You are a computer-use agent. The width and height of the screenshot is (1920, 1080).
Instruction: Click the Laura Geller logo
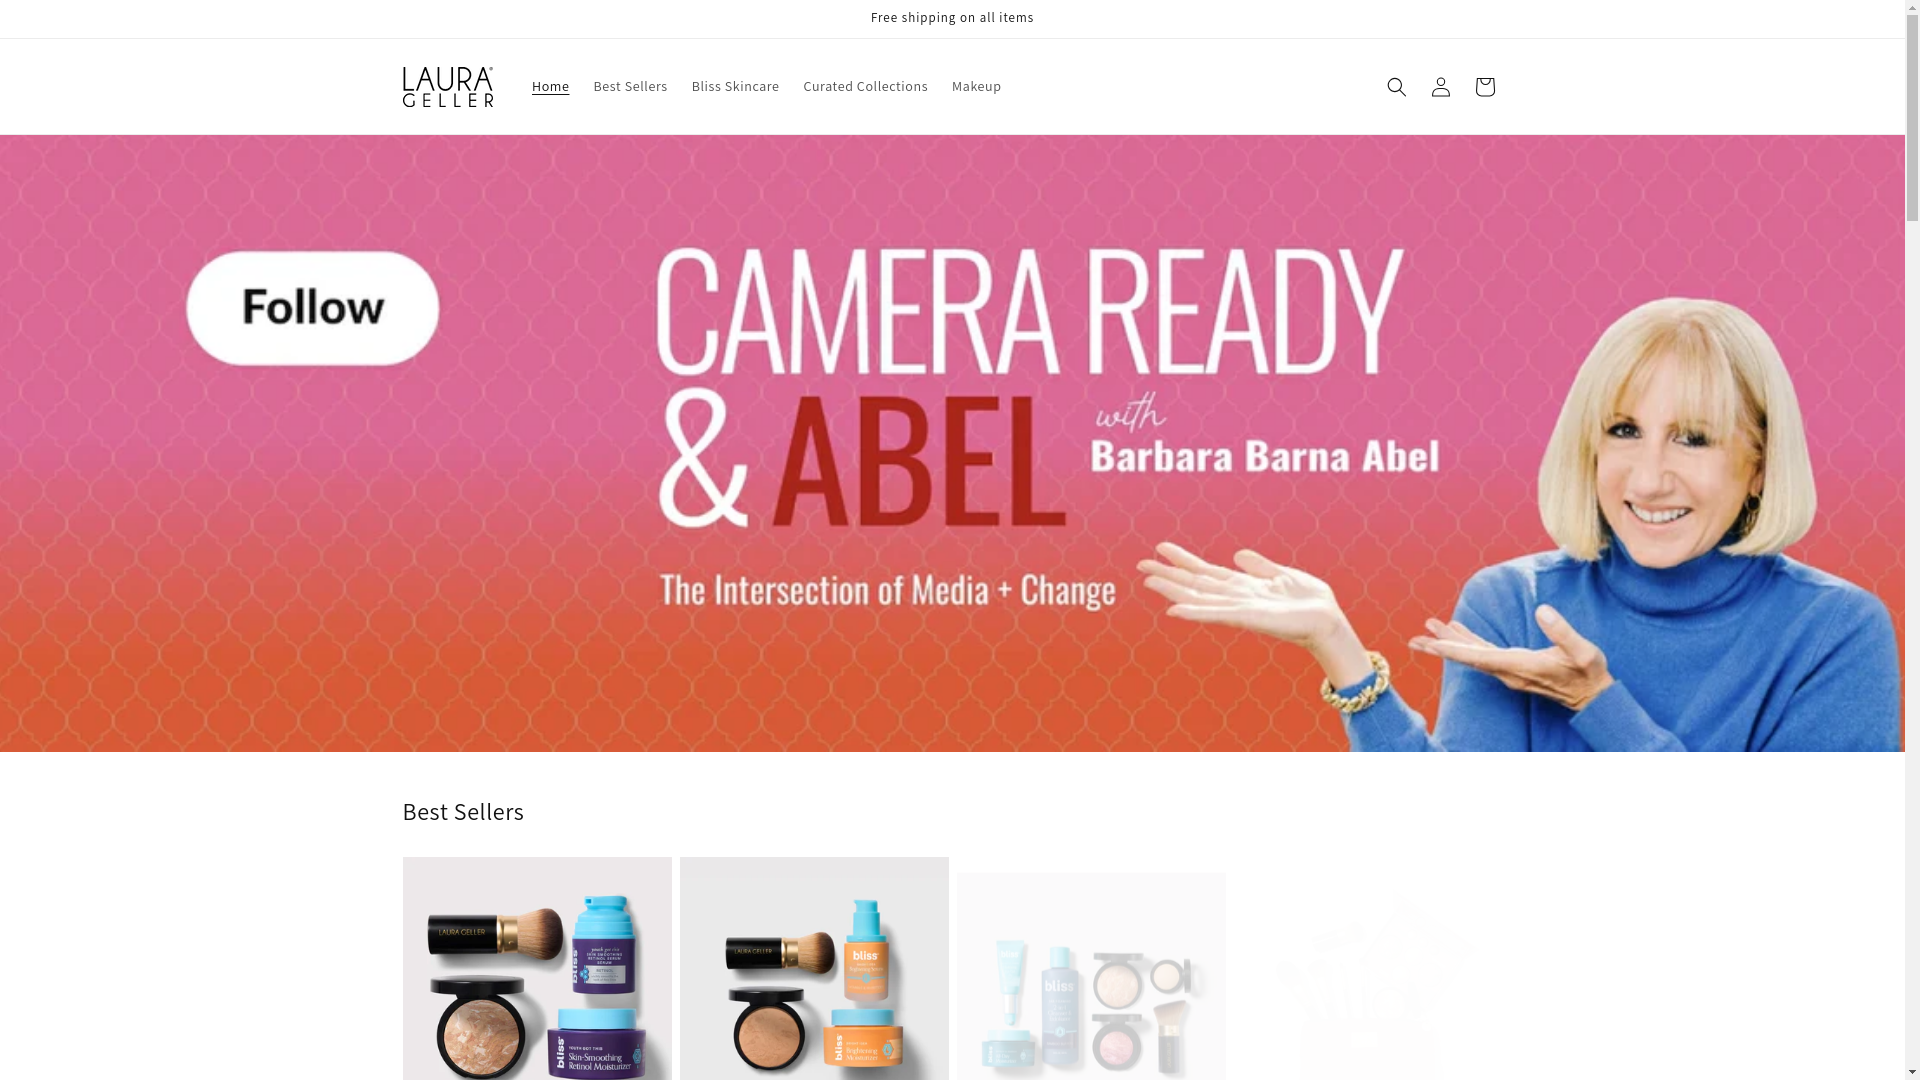448,87
